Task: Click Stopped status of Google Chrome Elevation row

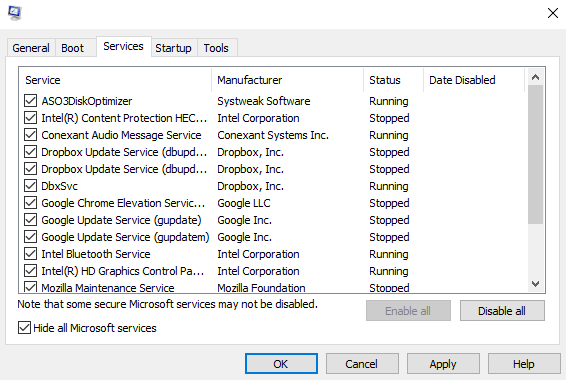Action: point(389,203)
